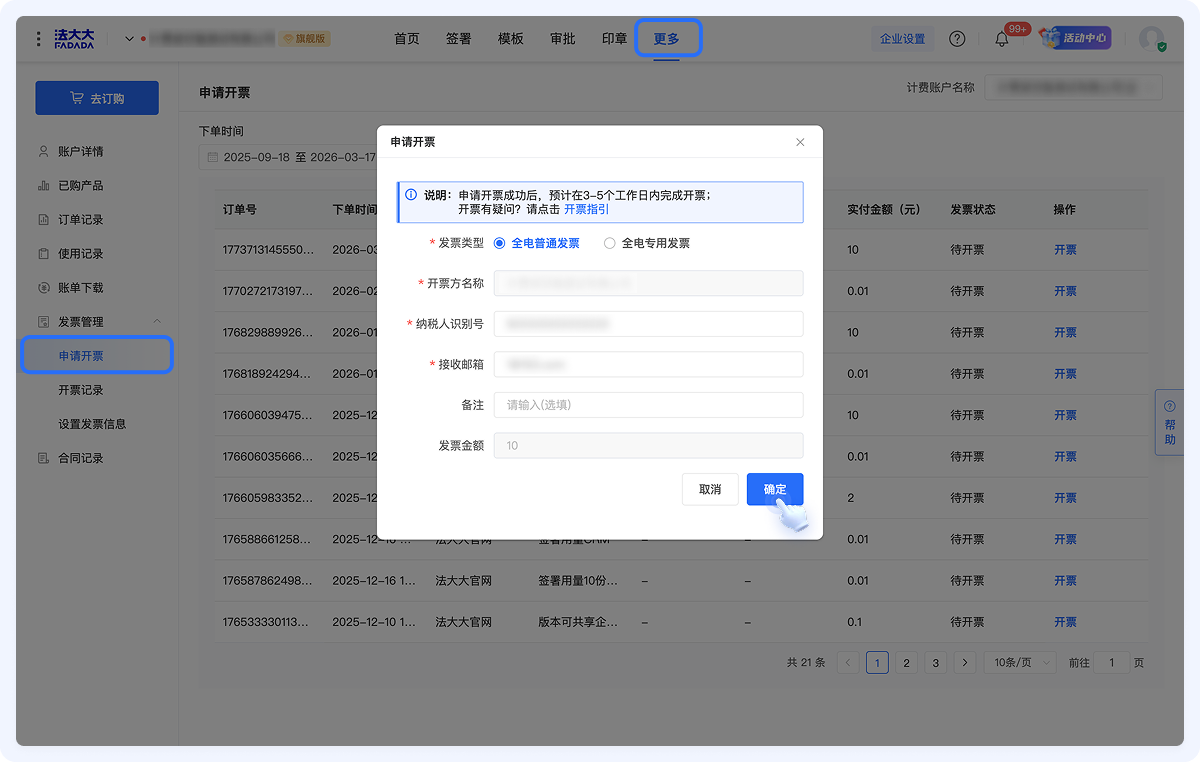Open the 10条/页 page size dropdown
The height and width of the screenshot is (762, 1200).
coord(1019,662)
